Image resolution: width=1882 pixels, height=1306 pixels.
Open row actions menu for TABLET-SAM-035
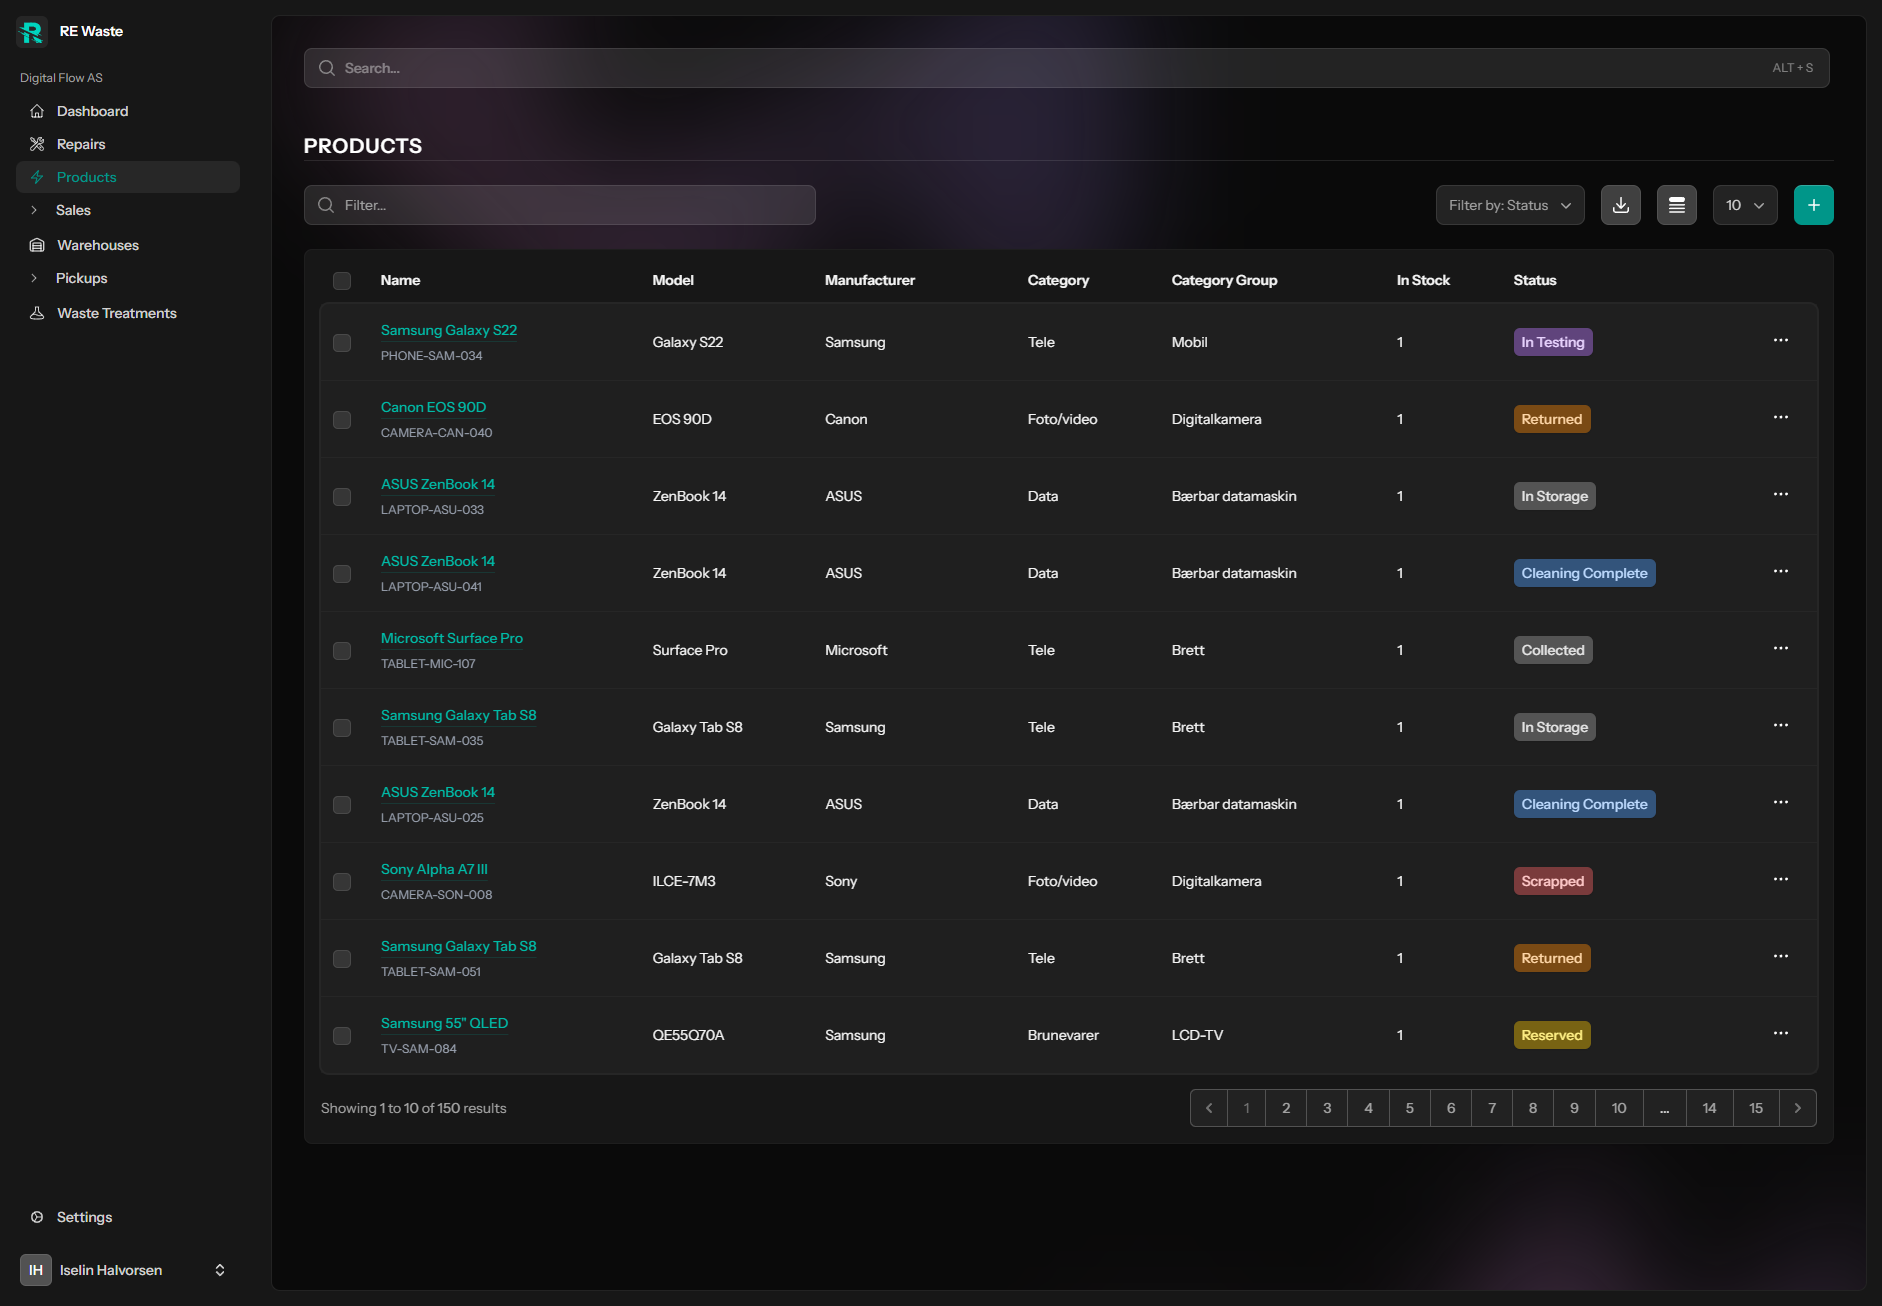tap(1781, 726)
